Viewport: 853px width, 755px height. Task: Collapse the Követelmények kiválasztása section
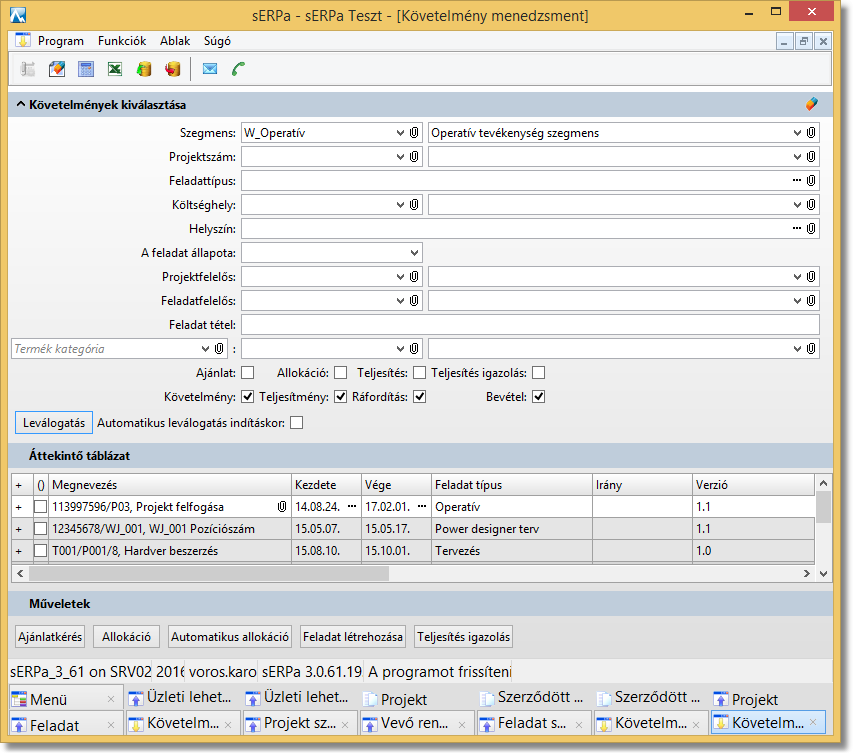click(x=20, y=104)
